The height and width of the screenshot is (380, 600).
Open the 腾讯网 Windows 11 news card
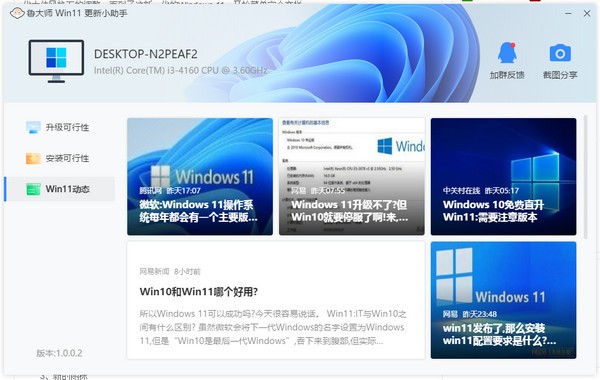(x=200, y=176)
